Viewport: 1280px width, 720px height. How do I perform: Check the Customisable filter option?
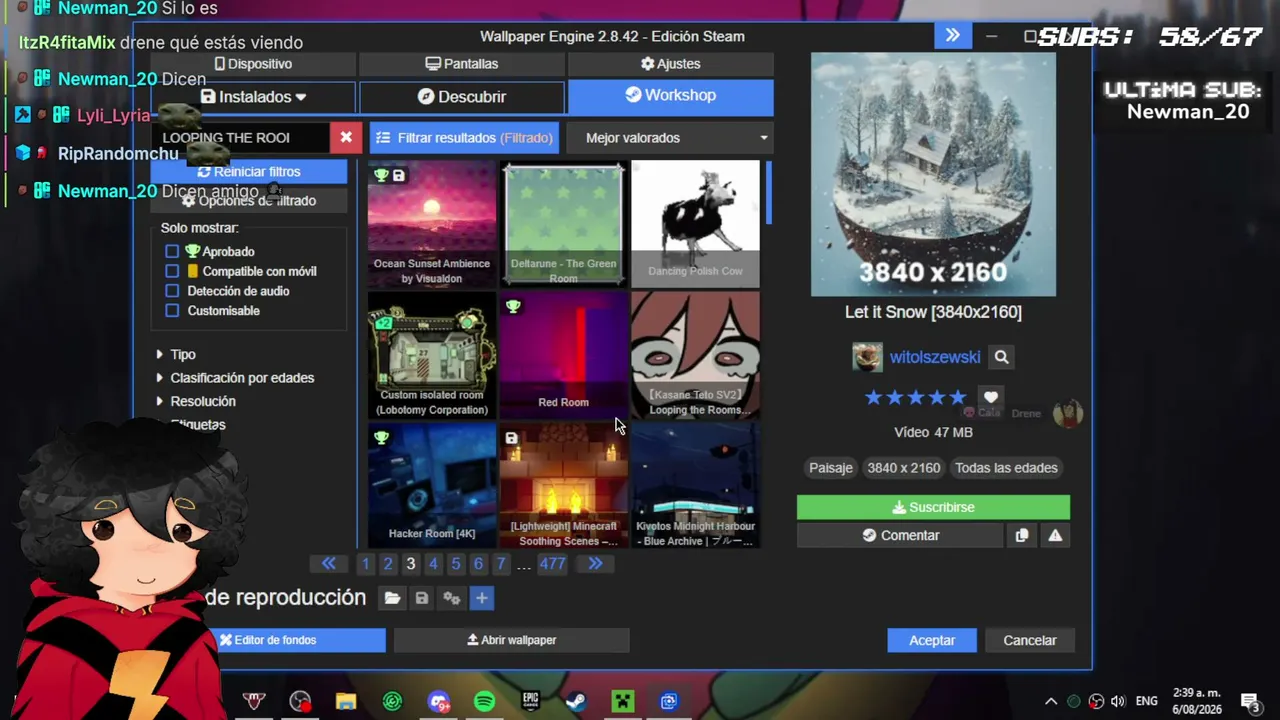[172, 311]
